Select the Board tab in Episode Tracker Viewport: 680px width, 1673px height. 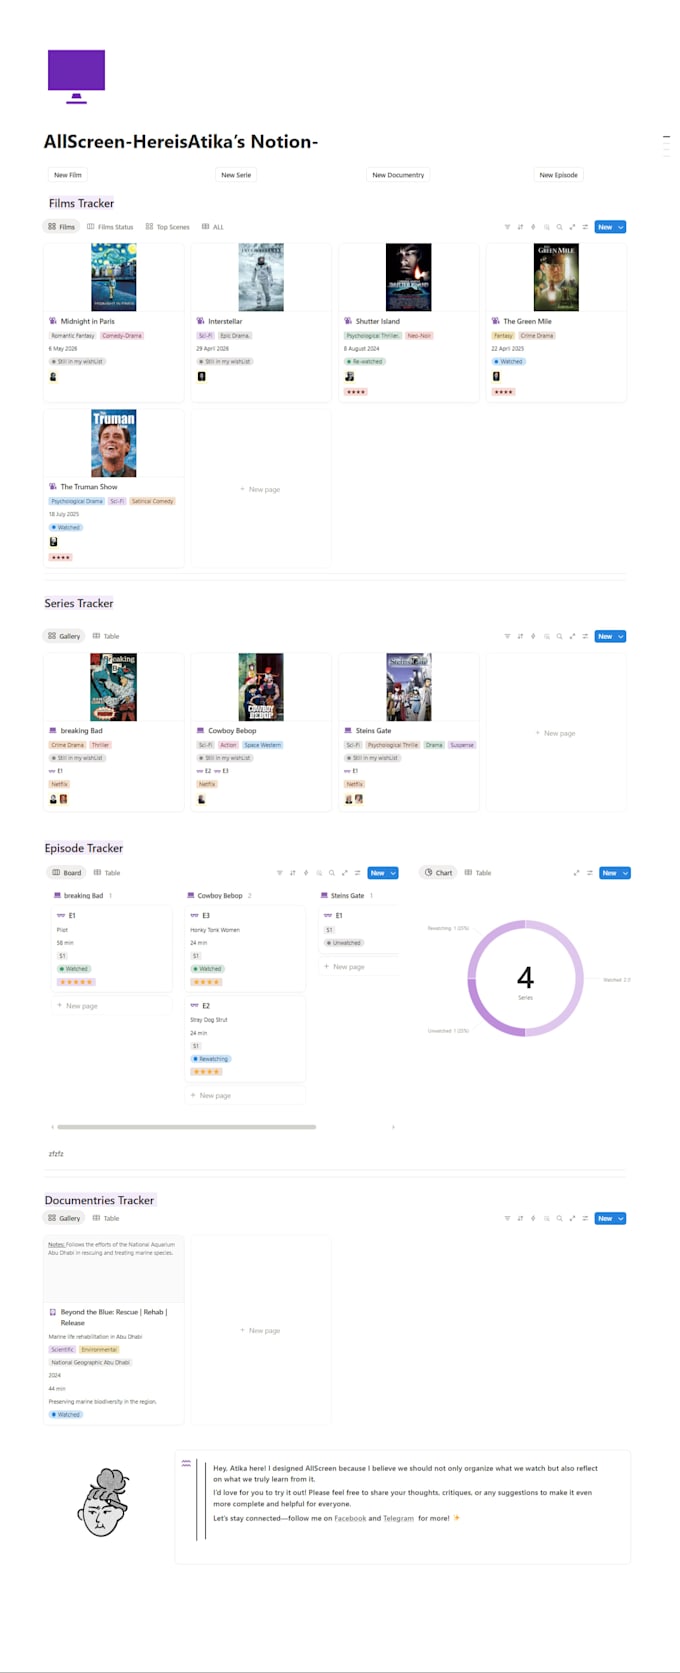(67, 873)
